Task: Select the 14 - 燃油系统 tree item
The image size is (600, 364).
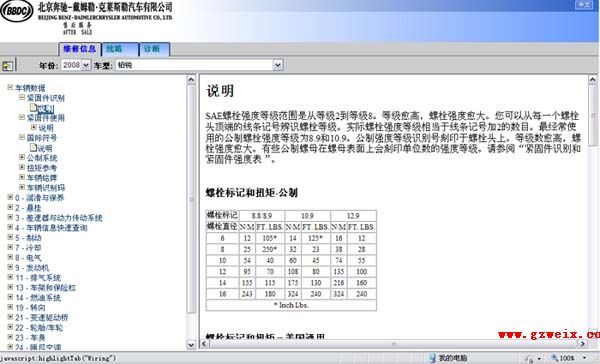Action: 38,297
